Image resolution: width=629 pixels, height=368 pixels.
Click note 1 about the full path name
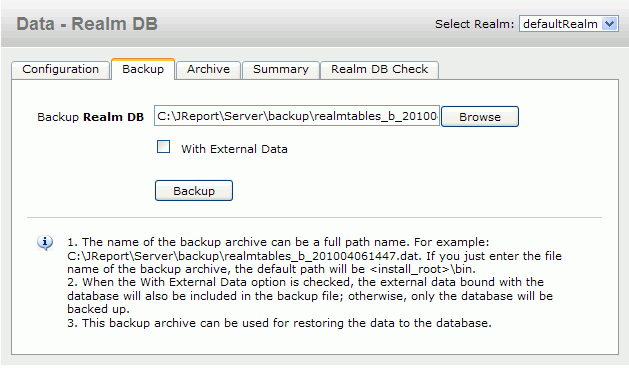(x=314, y=256)
